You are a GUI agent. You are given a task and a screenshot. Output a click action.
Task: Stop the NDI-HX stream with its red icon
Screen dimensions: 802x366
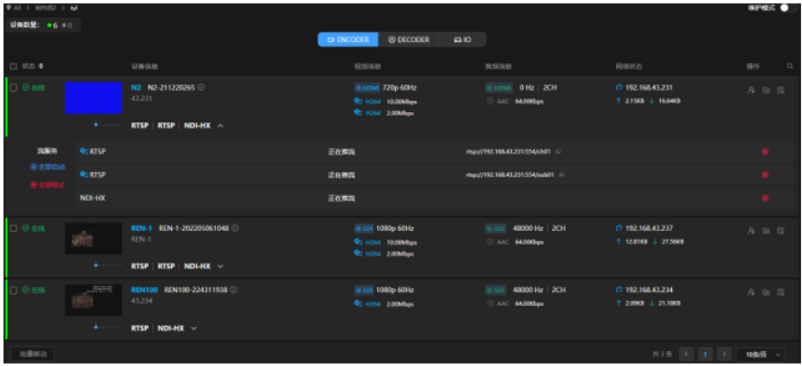pyautogui.click(x=765, y=198)
